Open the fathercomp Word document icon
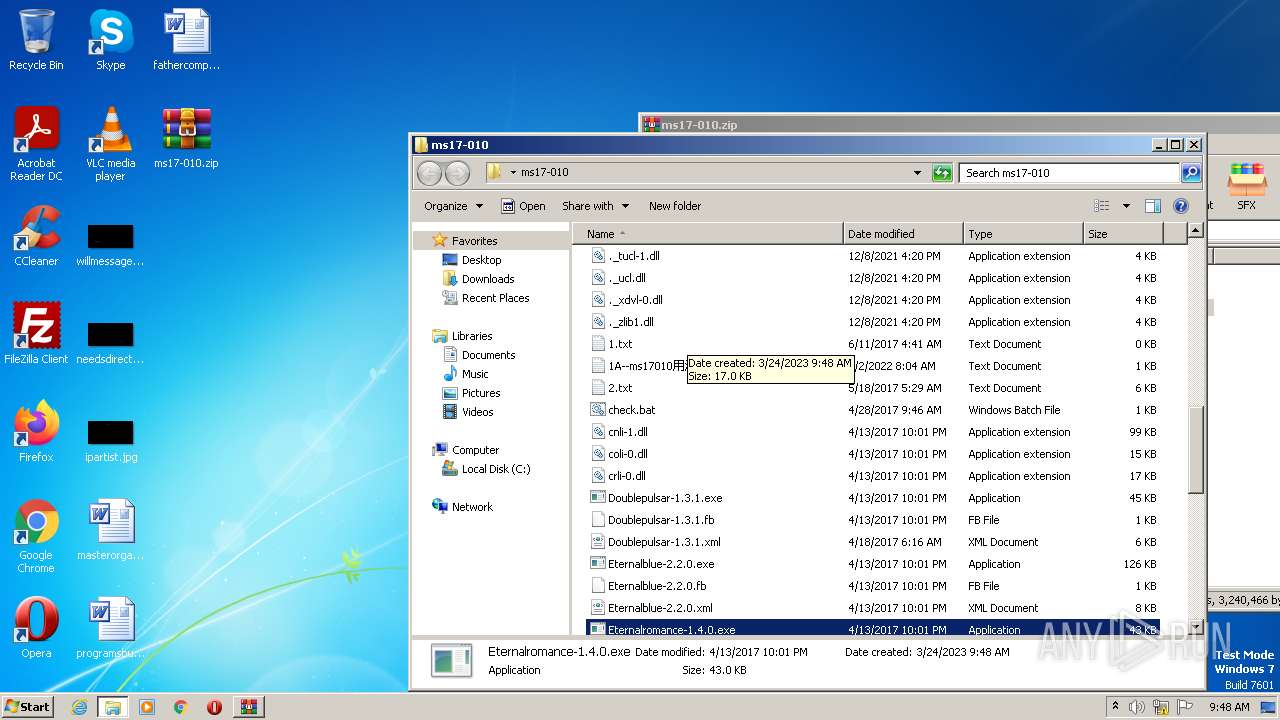1280x720 pixels. point(186,40)
